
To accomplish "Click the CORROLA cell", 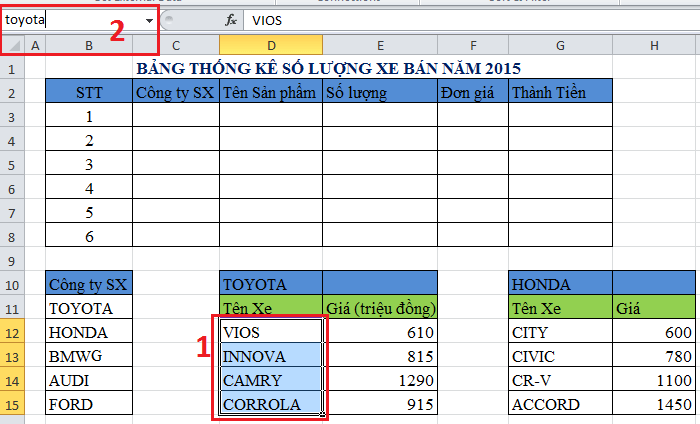I will point(271,404).
